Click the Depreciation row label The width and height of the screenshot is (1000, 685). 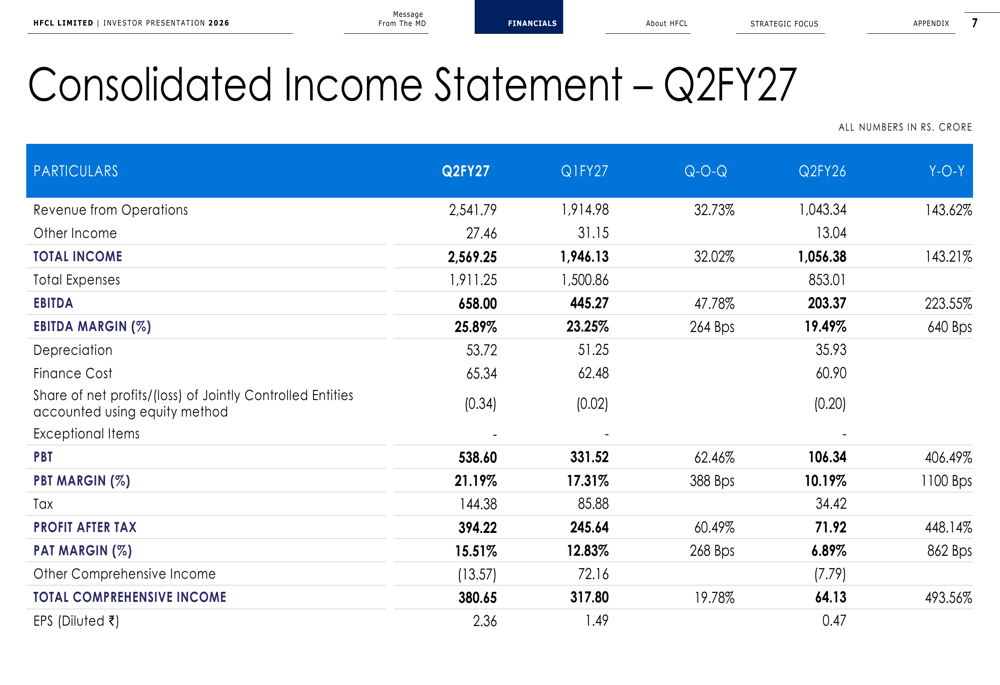73,350
